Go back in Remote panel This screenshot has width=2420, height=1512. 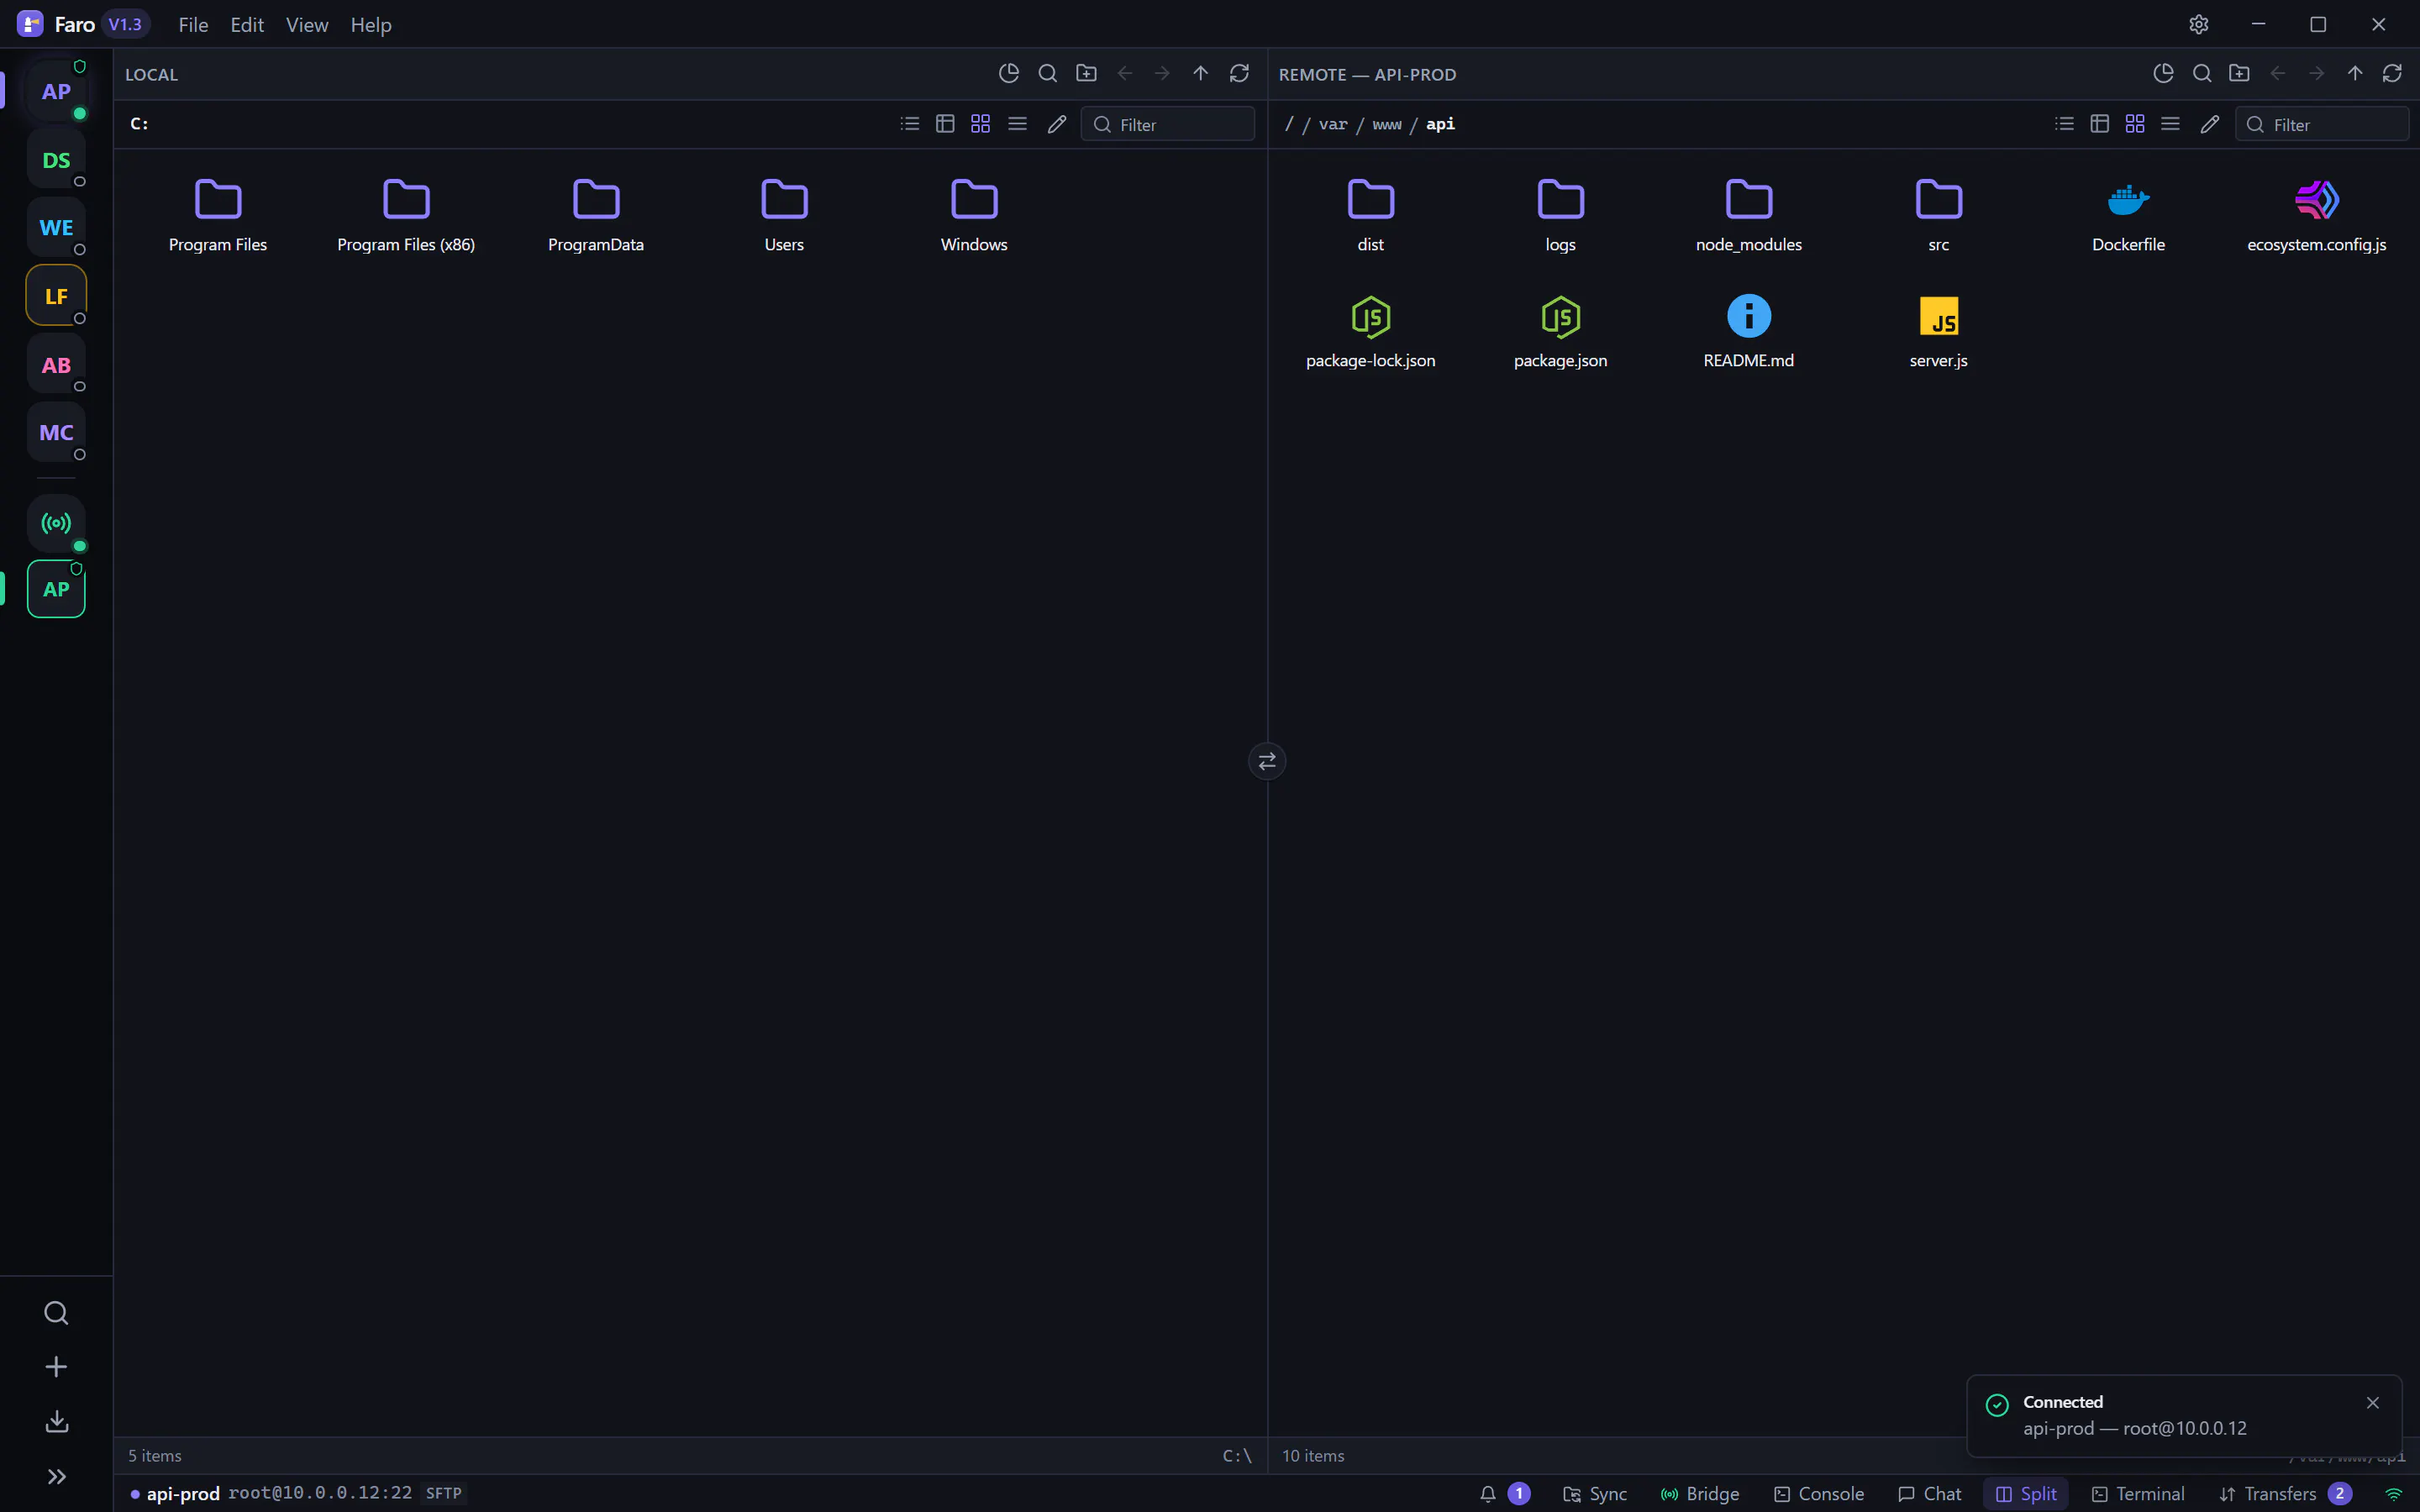point(2278,73)
